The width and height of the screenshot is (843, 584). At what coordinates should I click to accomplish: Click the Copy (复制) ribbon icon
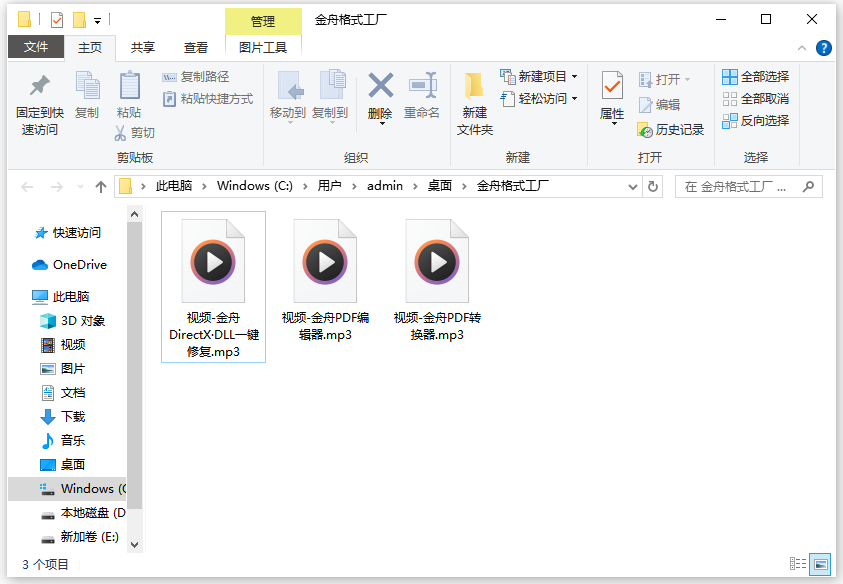click(87, 86)
